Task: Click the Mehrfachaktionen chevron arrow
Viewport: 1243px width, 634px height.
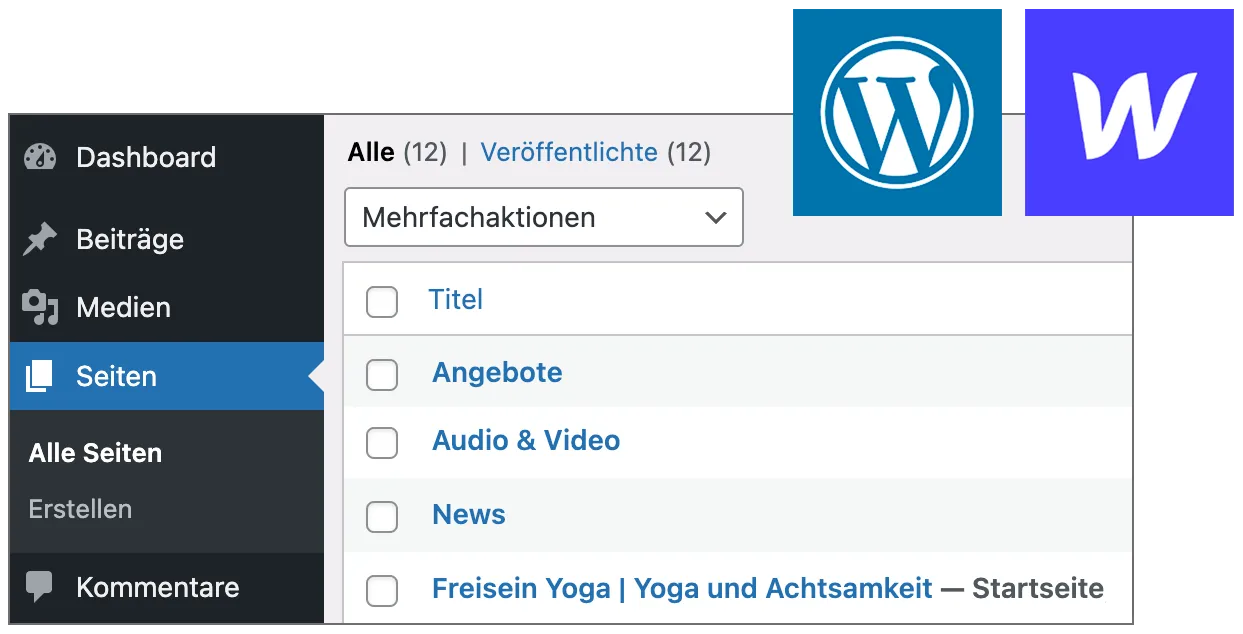Action: 715,217
